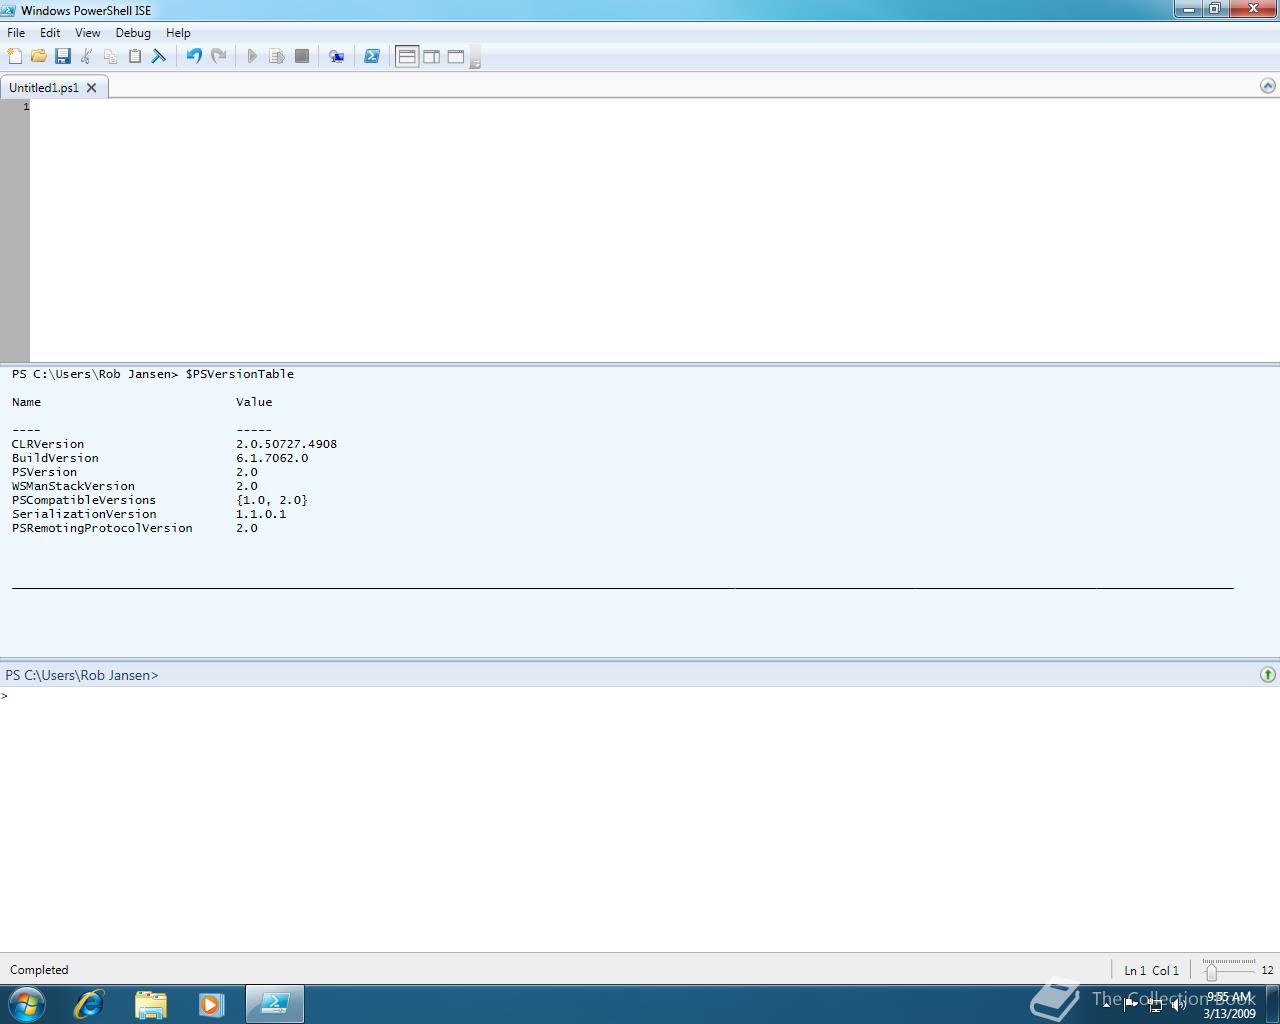Viewport: 1280px width, 1024px height.
Task: Open the Help menu
Action: (x=178, y=33)
